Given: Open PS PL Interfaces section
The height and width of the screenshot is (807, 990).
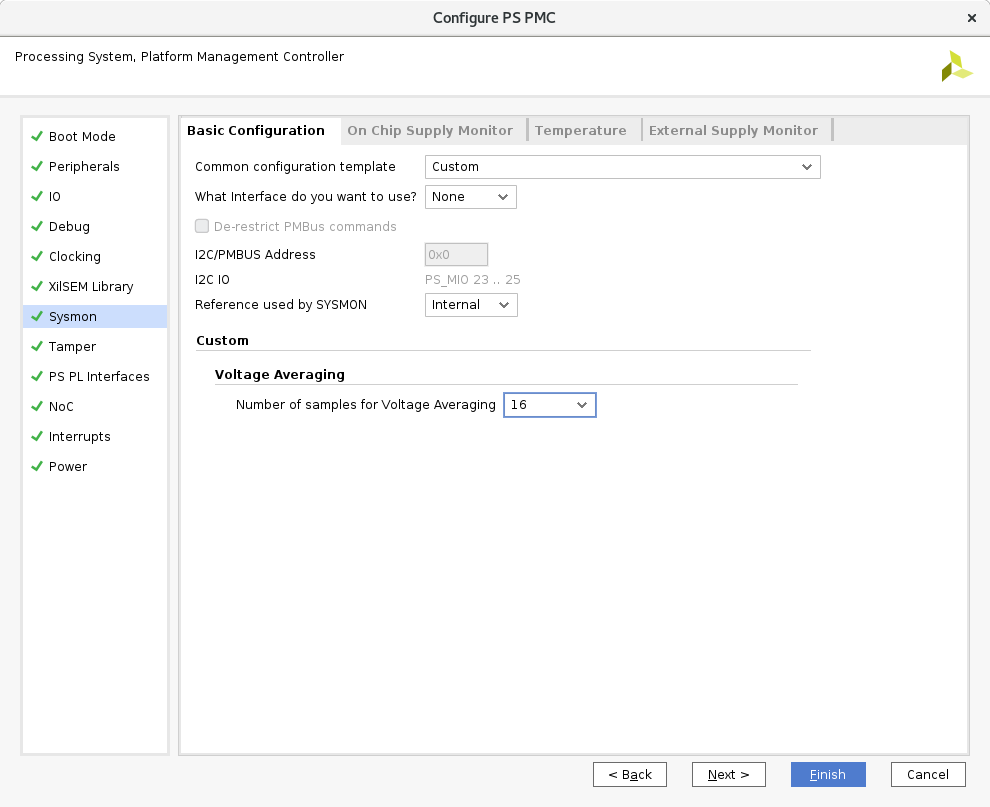Looking at the screenshot, I should coord(99,376).
